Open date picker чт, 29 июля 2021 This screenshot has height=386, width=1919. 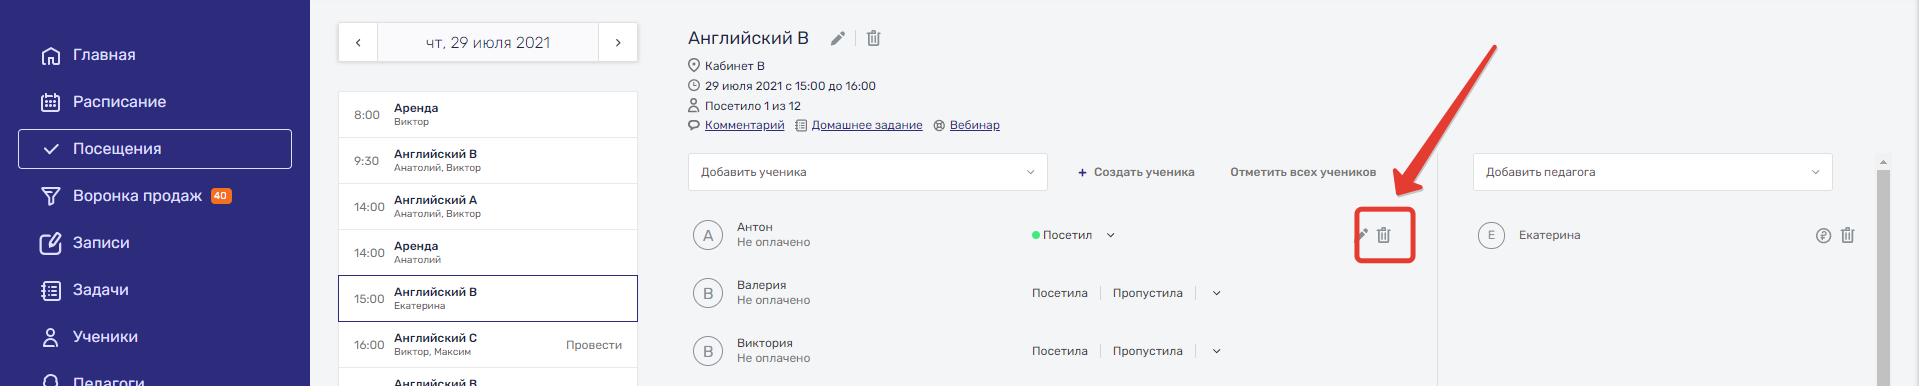click(x=488, y=42)
